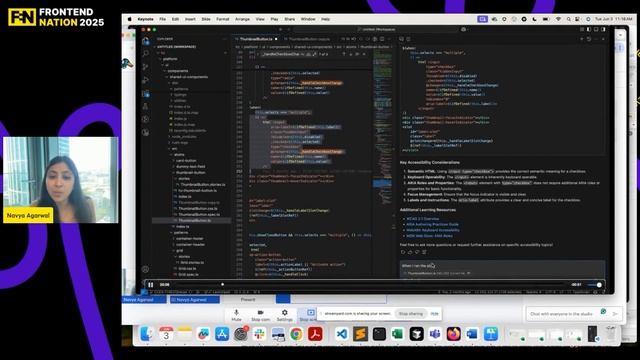Screen dimensions: 640x360
Task: Click the Stop cam button
Action: point(260,315)
